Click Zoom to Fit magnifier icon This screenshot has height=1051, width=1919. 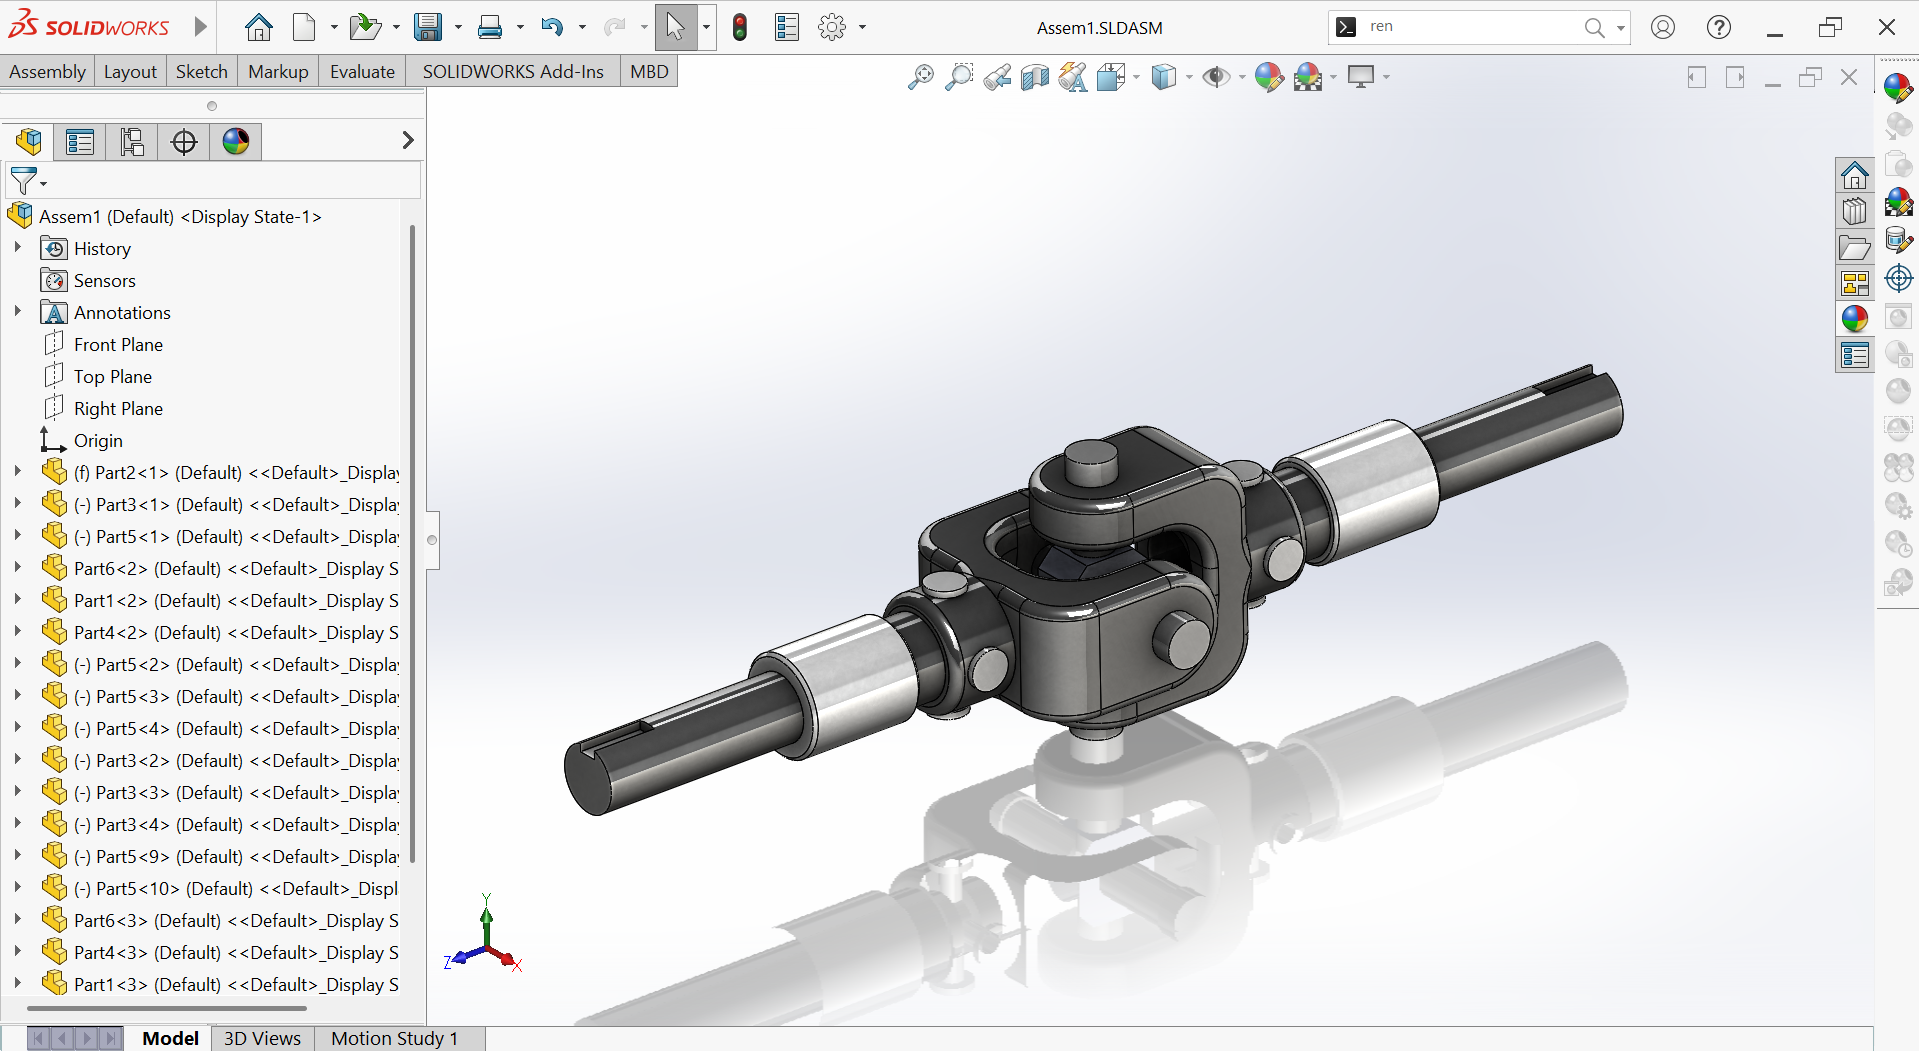click(x=920, y=77)
